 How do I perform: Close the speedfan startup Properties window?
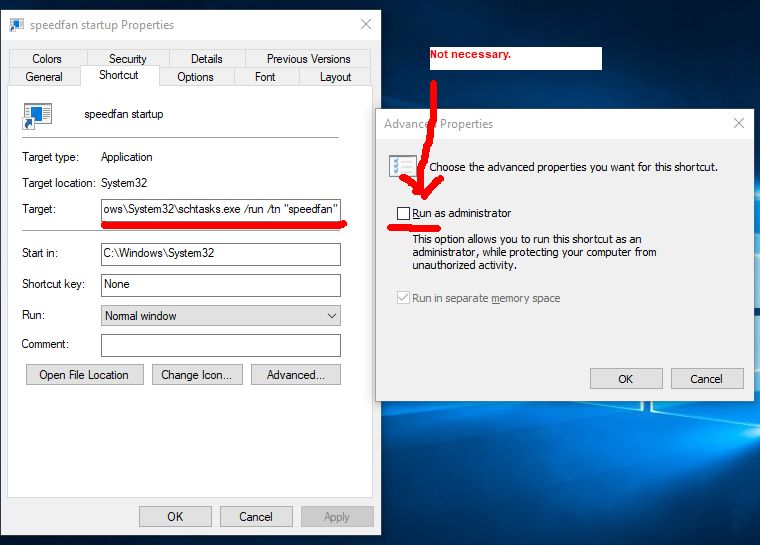pyautogui.click(x=366, y=24)
